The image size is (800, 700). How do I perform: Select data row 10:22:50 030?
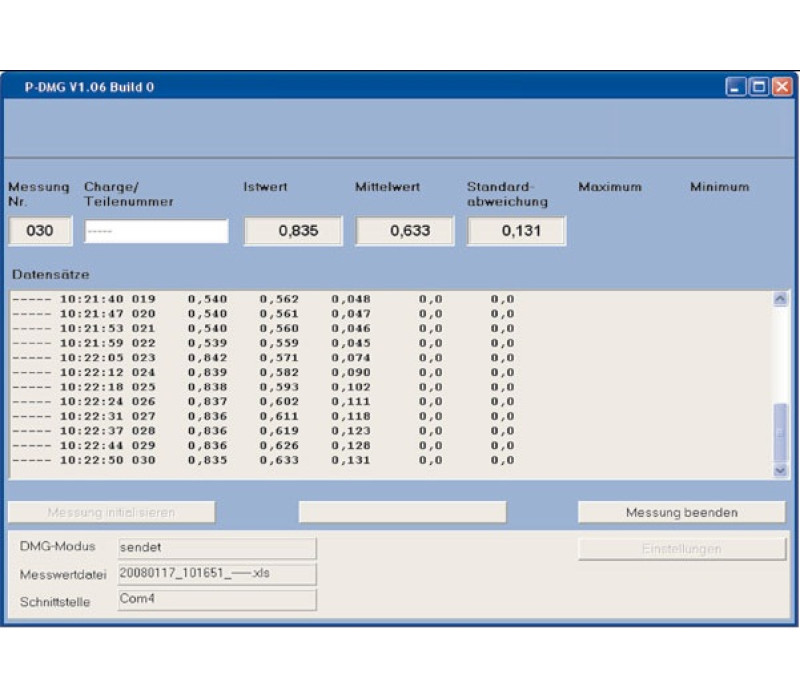point(263,460)
